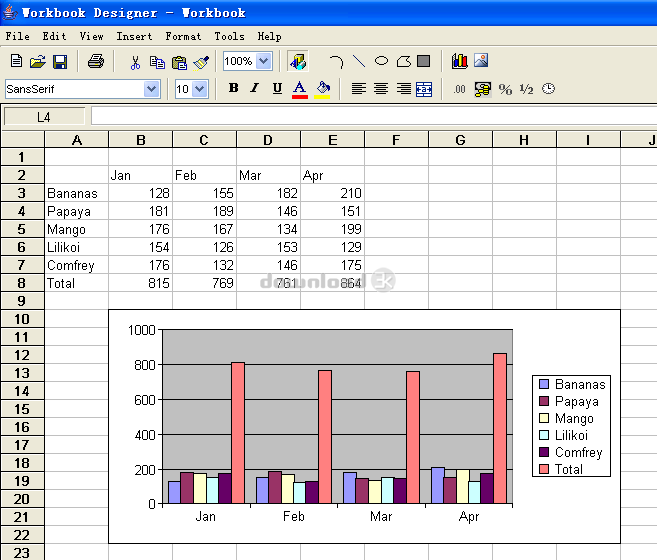This screenshot has height=560, width=657.
Task: Click the Cut scissors icon
Action: click(135, 62)
